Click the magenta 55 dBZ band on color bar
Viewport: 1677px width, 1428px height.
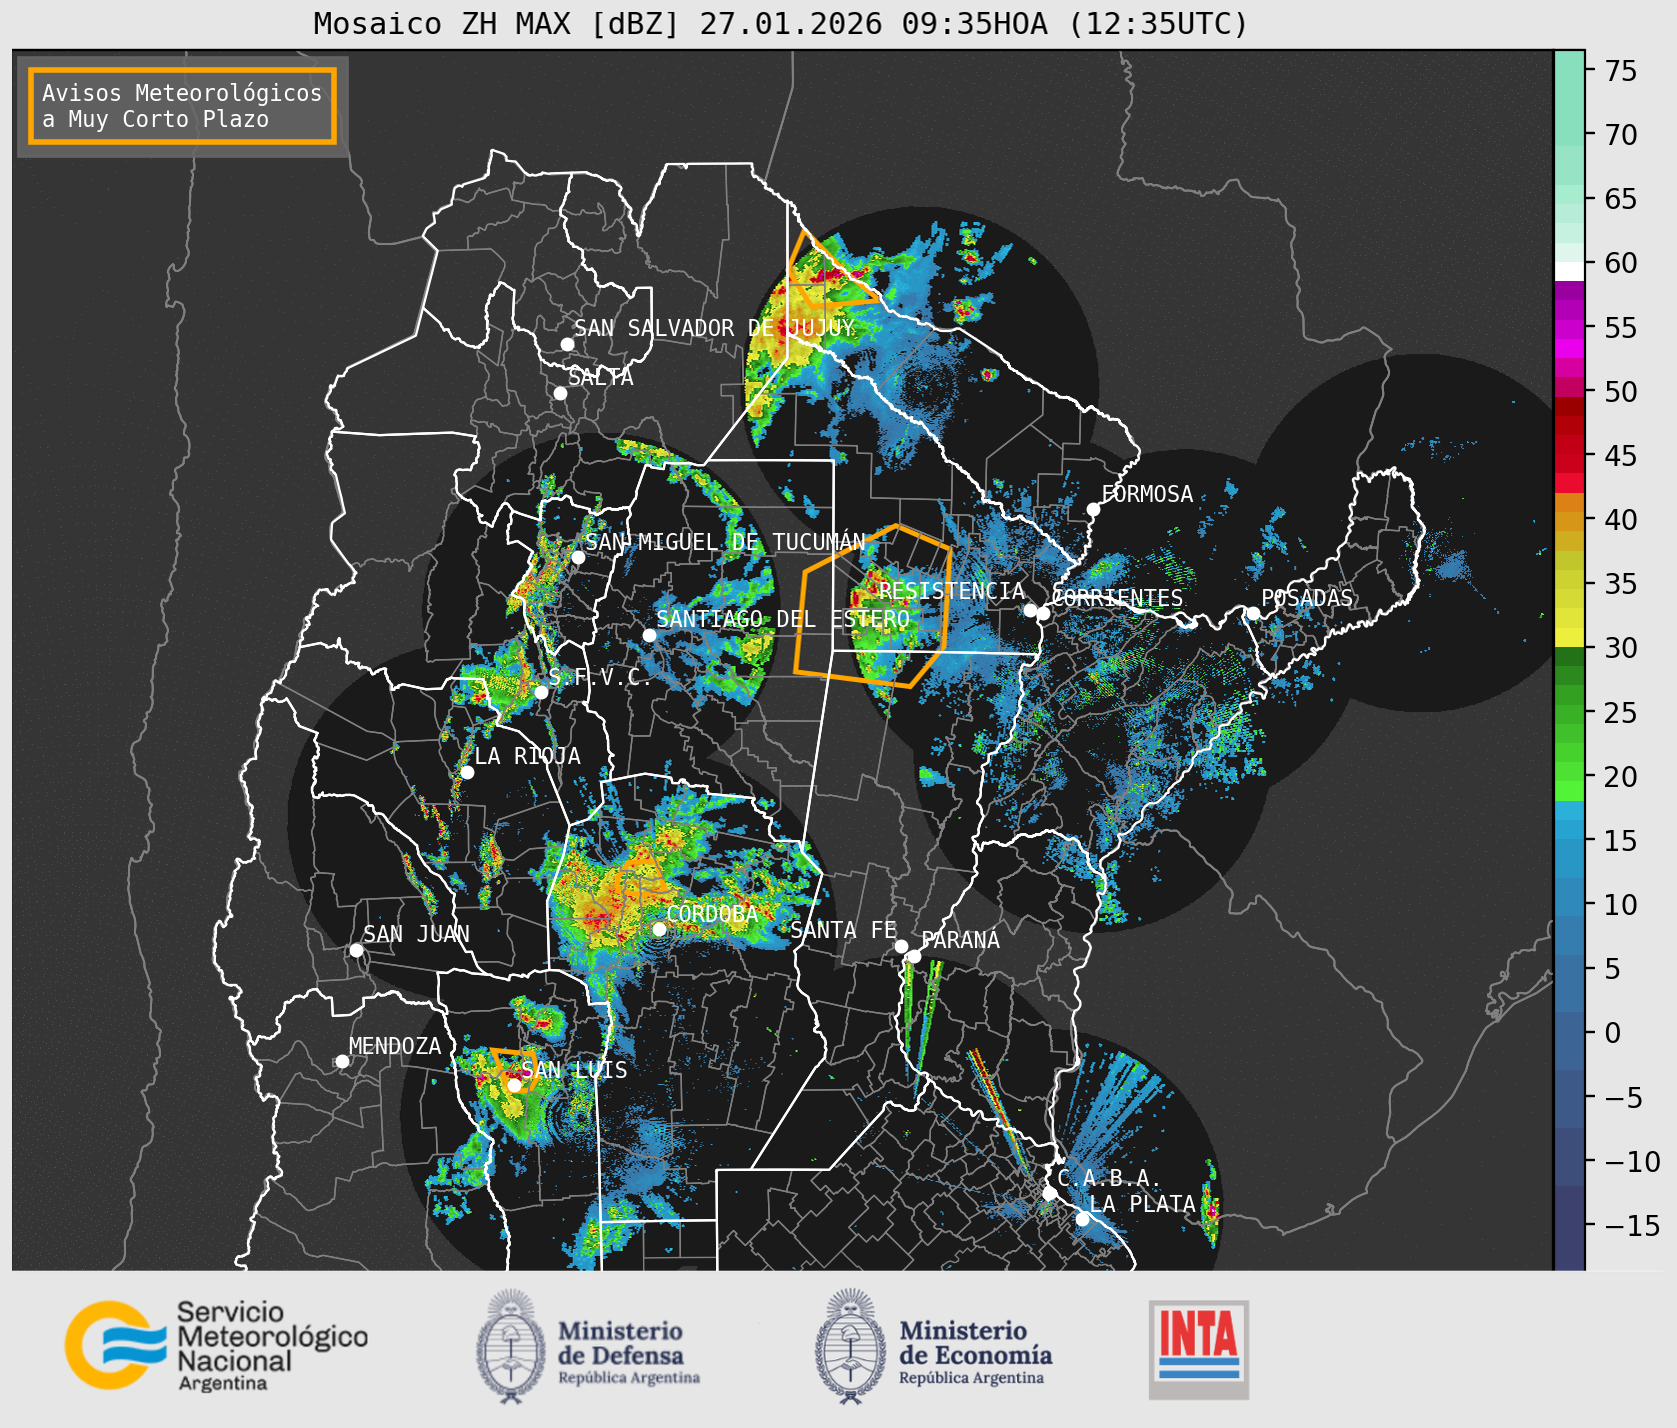pyautogui.click(x=1569, y=328)
